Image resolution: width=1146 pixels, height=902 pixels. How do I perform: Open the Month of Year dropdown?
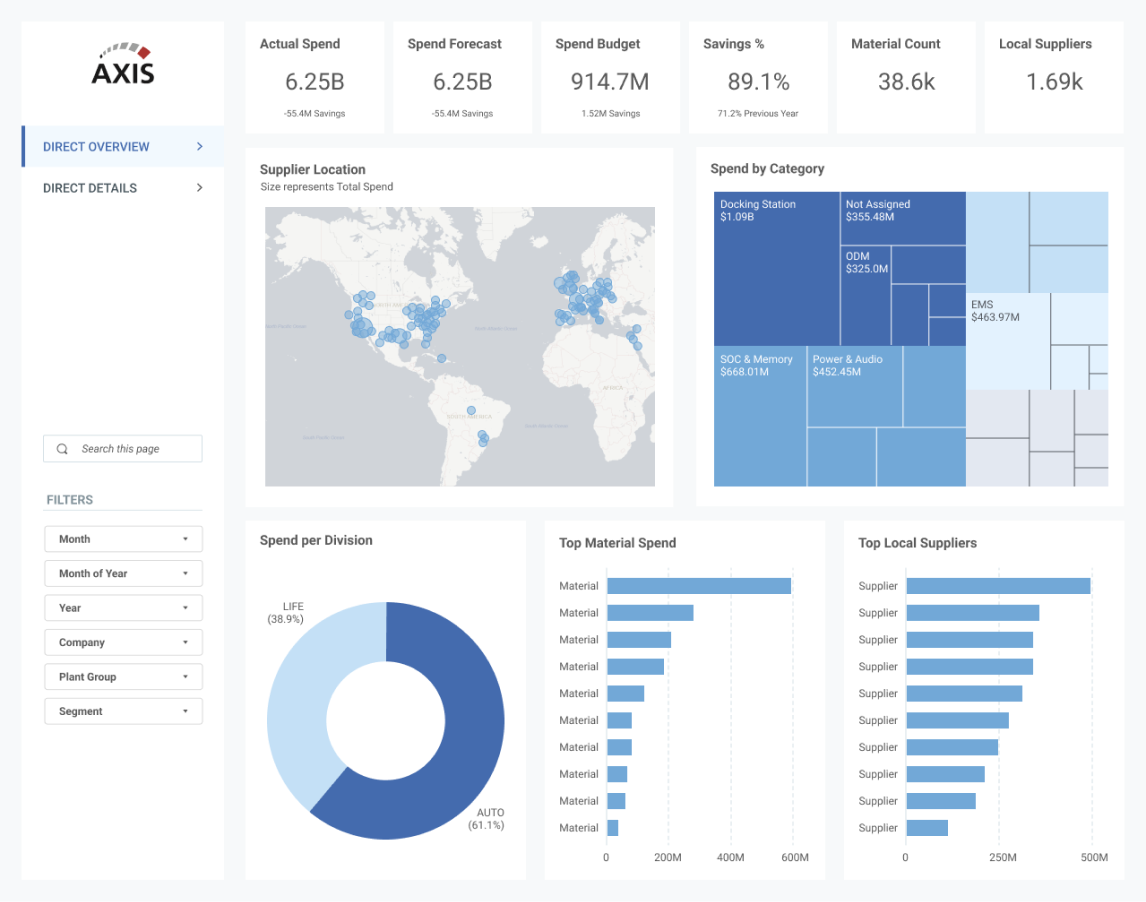click(123, 573)
